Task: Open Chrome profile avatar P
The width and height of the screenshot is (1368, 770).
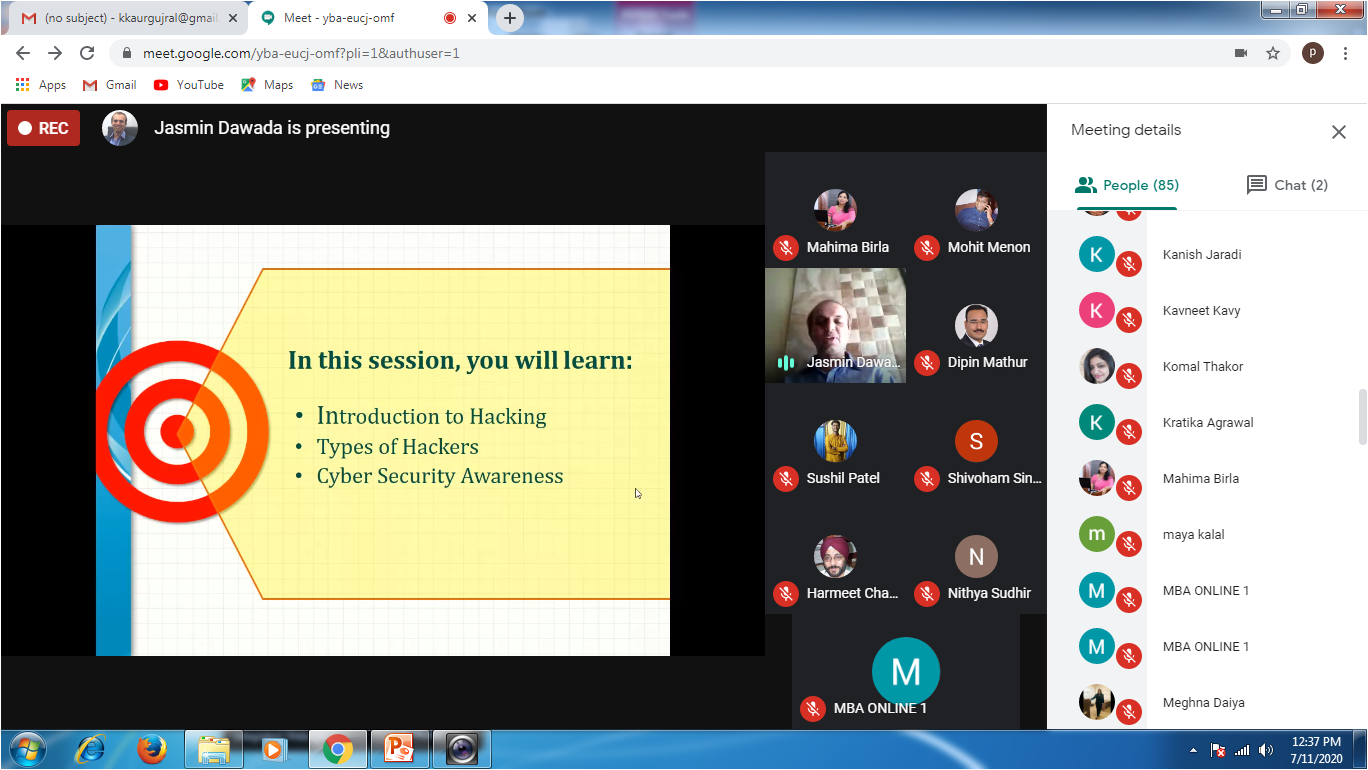Action: coord(1312,53)
